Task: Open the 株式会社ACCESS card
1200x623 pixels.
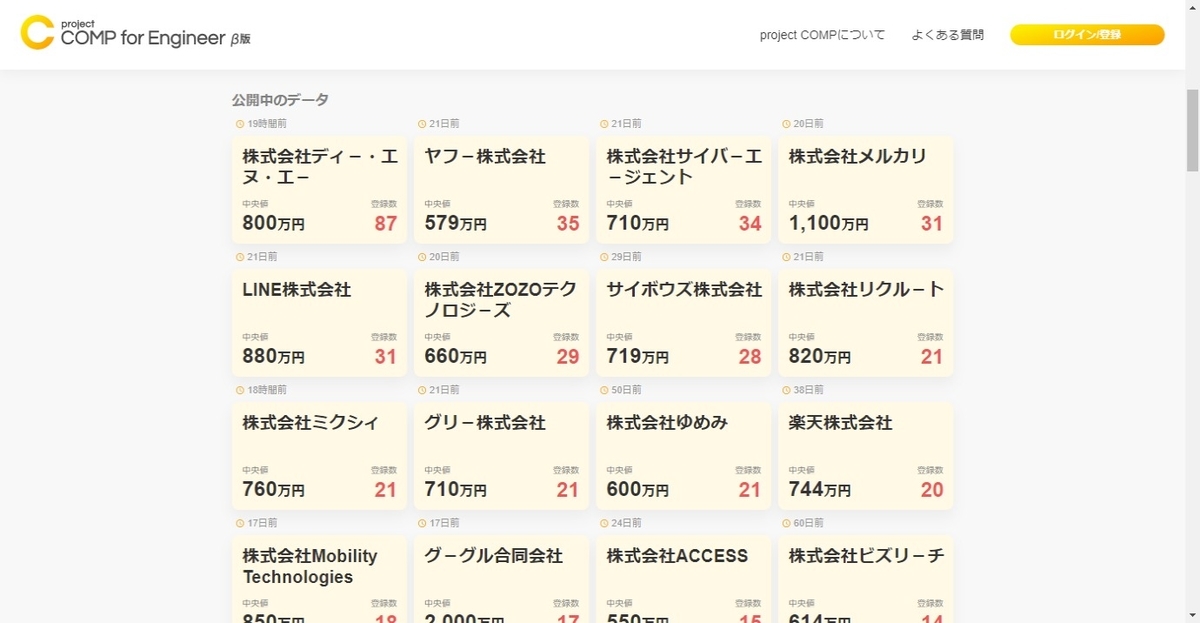Action: 683,579
